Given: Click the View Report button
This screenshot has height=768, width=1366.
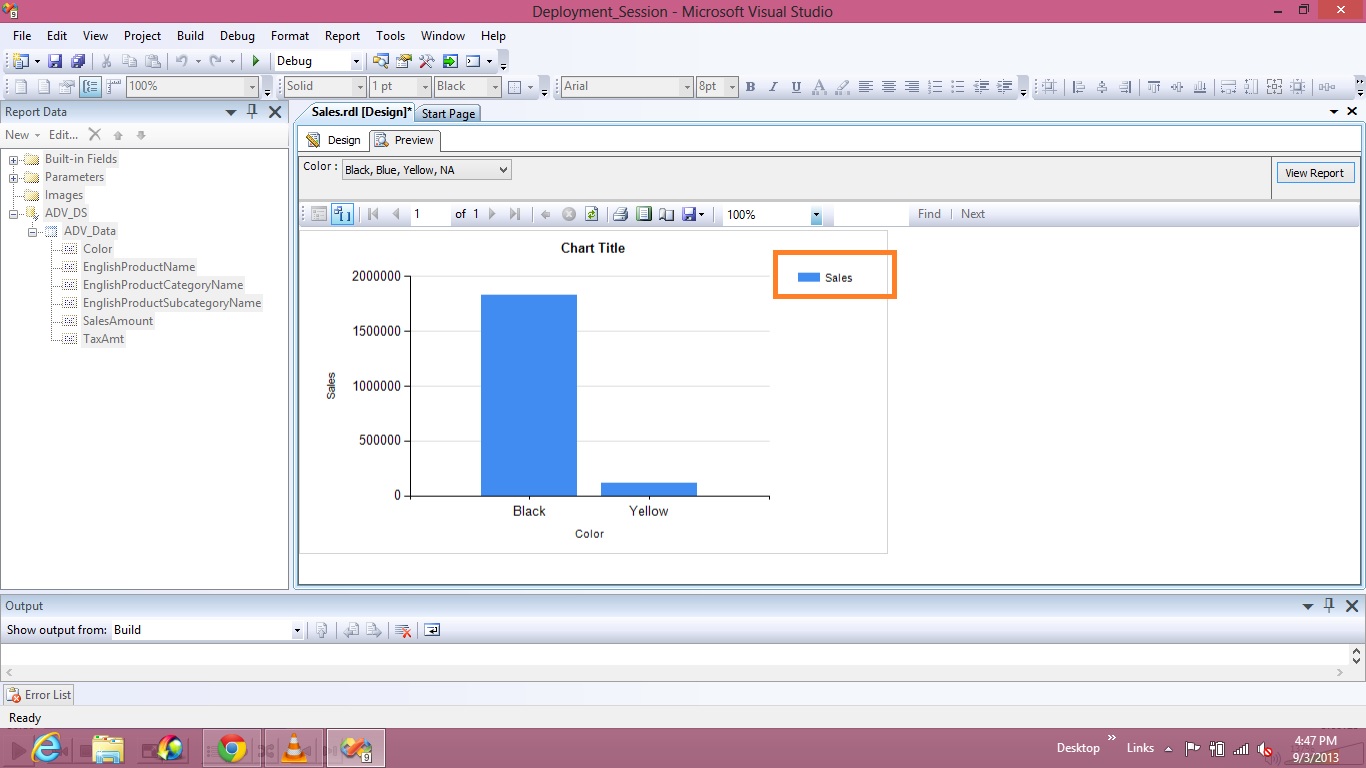Looking at the screenshot, I should pos(1314,173).
